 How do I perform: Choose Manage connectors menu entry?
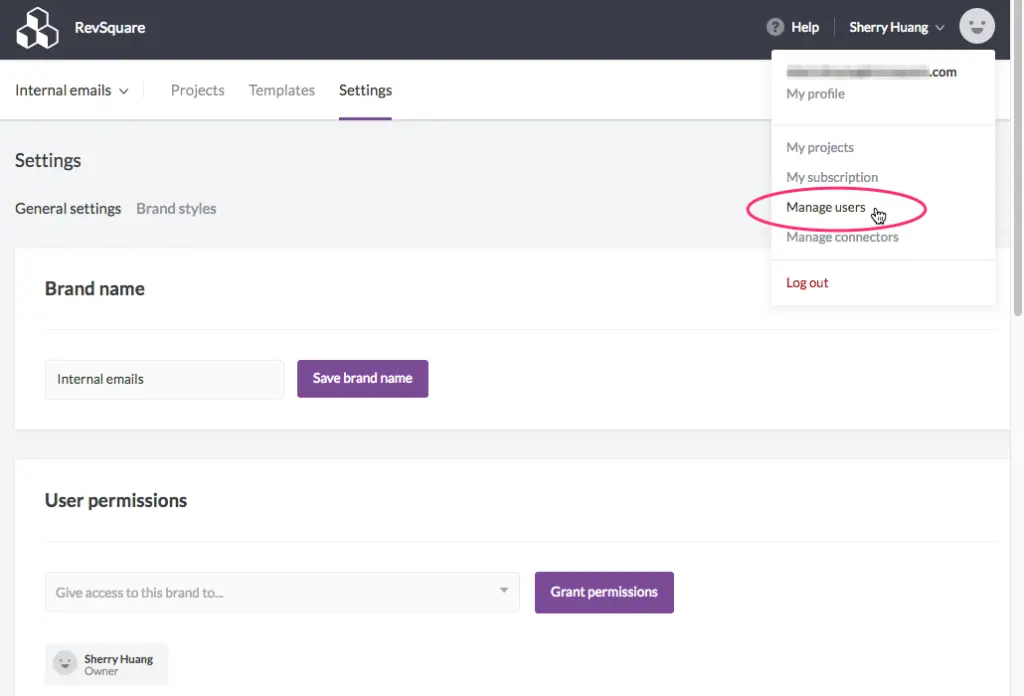click(842, 237)
